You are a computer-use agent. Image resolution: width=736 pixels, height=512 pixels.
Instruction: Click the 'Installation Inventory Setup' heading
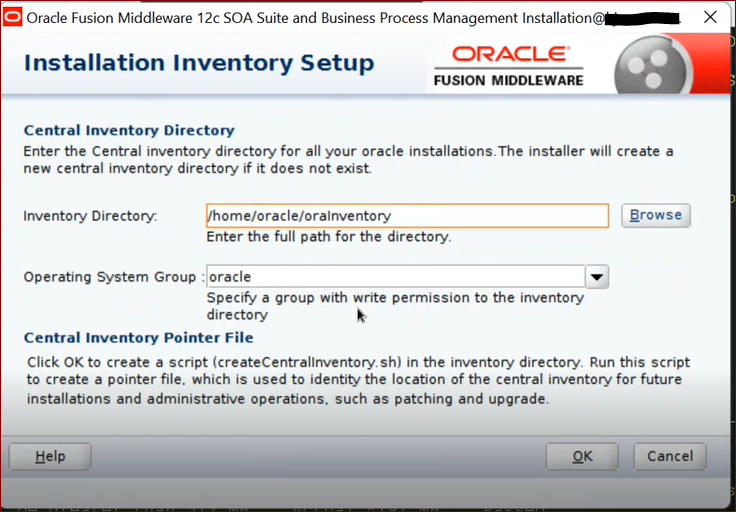pyautogui.click(x=199, y=63)
